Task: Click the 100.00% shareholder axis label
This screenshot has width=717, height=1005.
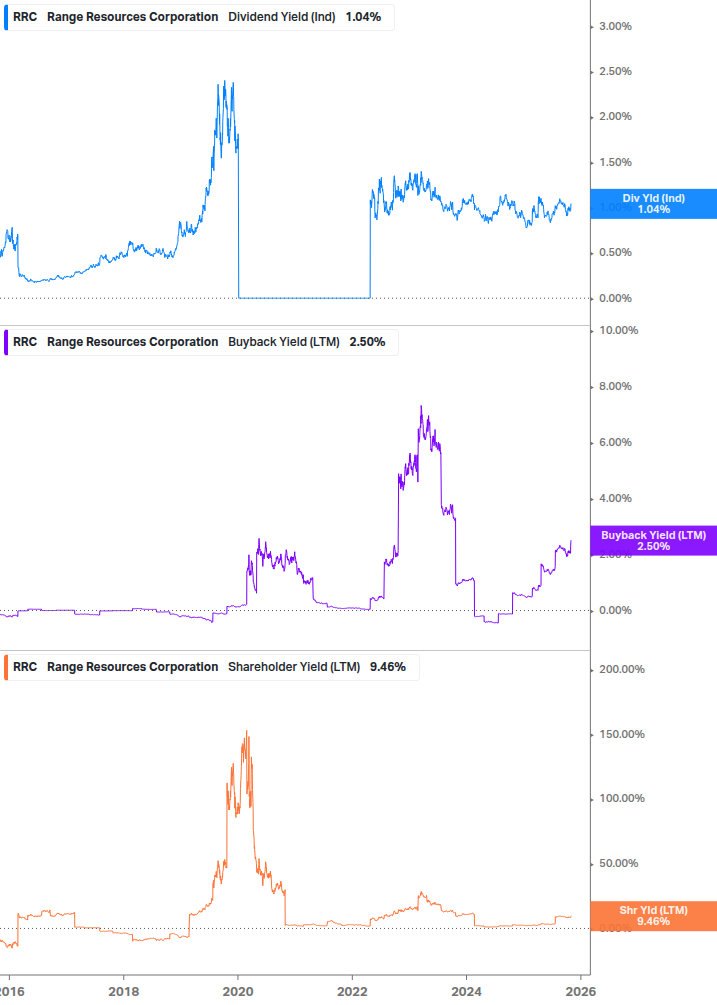Action: click(622, 798)
